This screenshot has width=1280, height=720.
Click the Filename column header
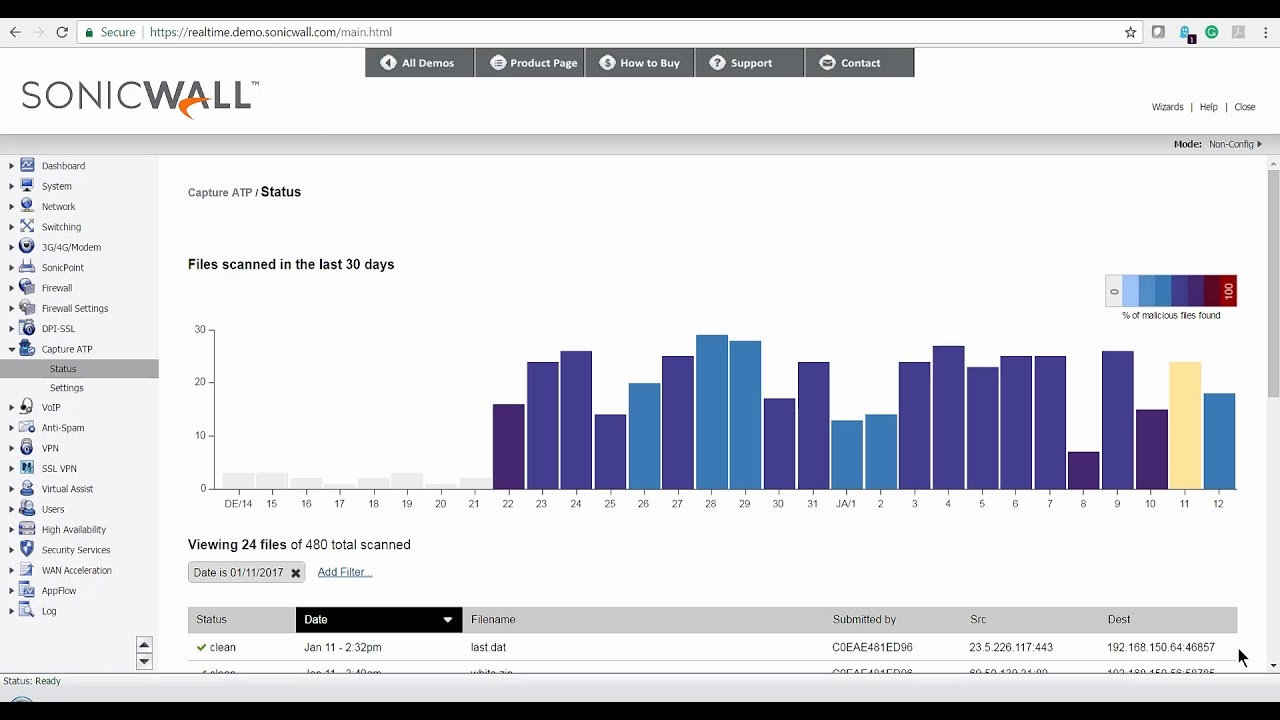(643, 620)
